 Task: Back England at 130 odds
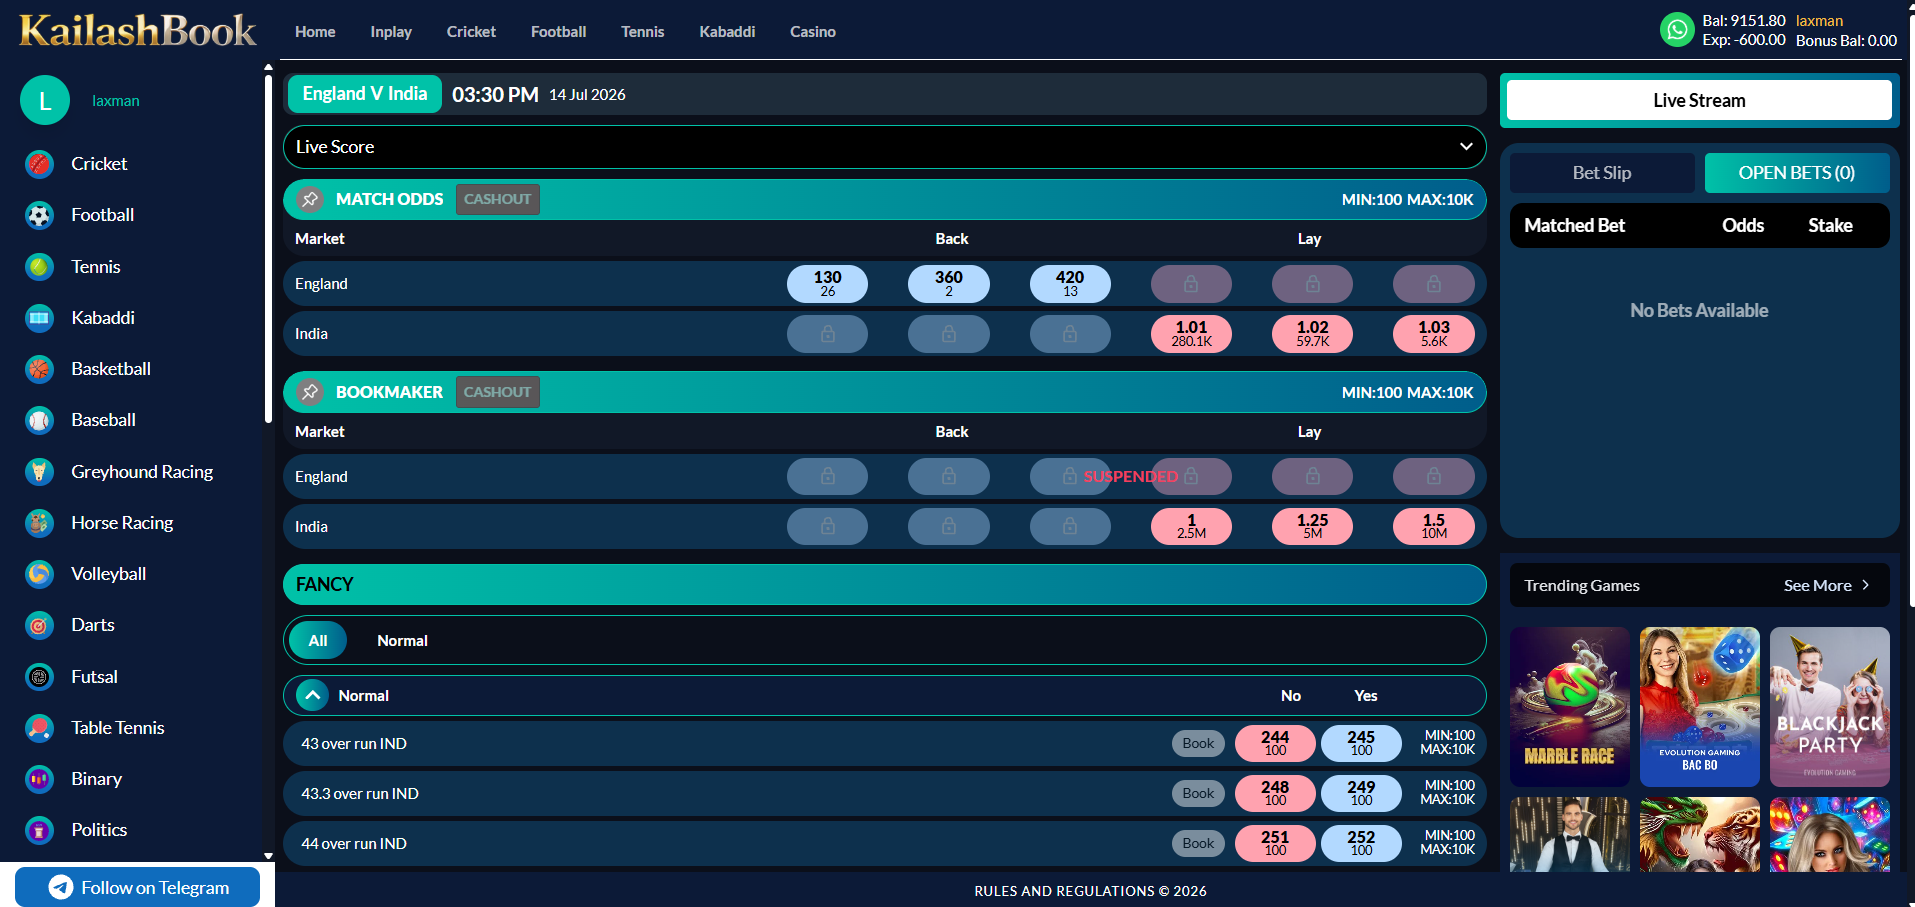point(827,283)
